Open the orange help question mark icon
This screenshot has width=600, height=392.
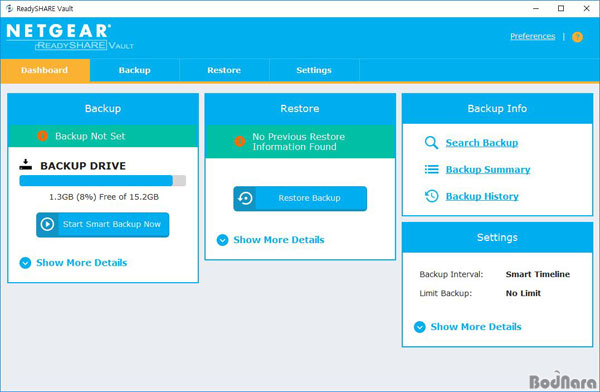[577, 37]
